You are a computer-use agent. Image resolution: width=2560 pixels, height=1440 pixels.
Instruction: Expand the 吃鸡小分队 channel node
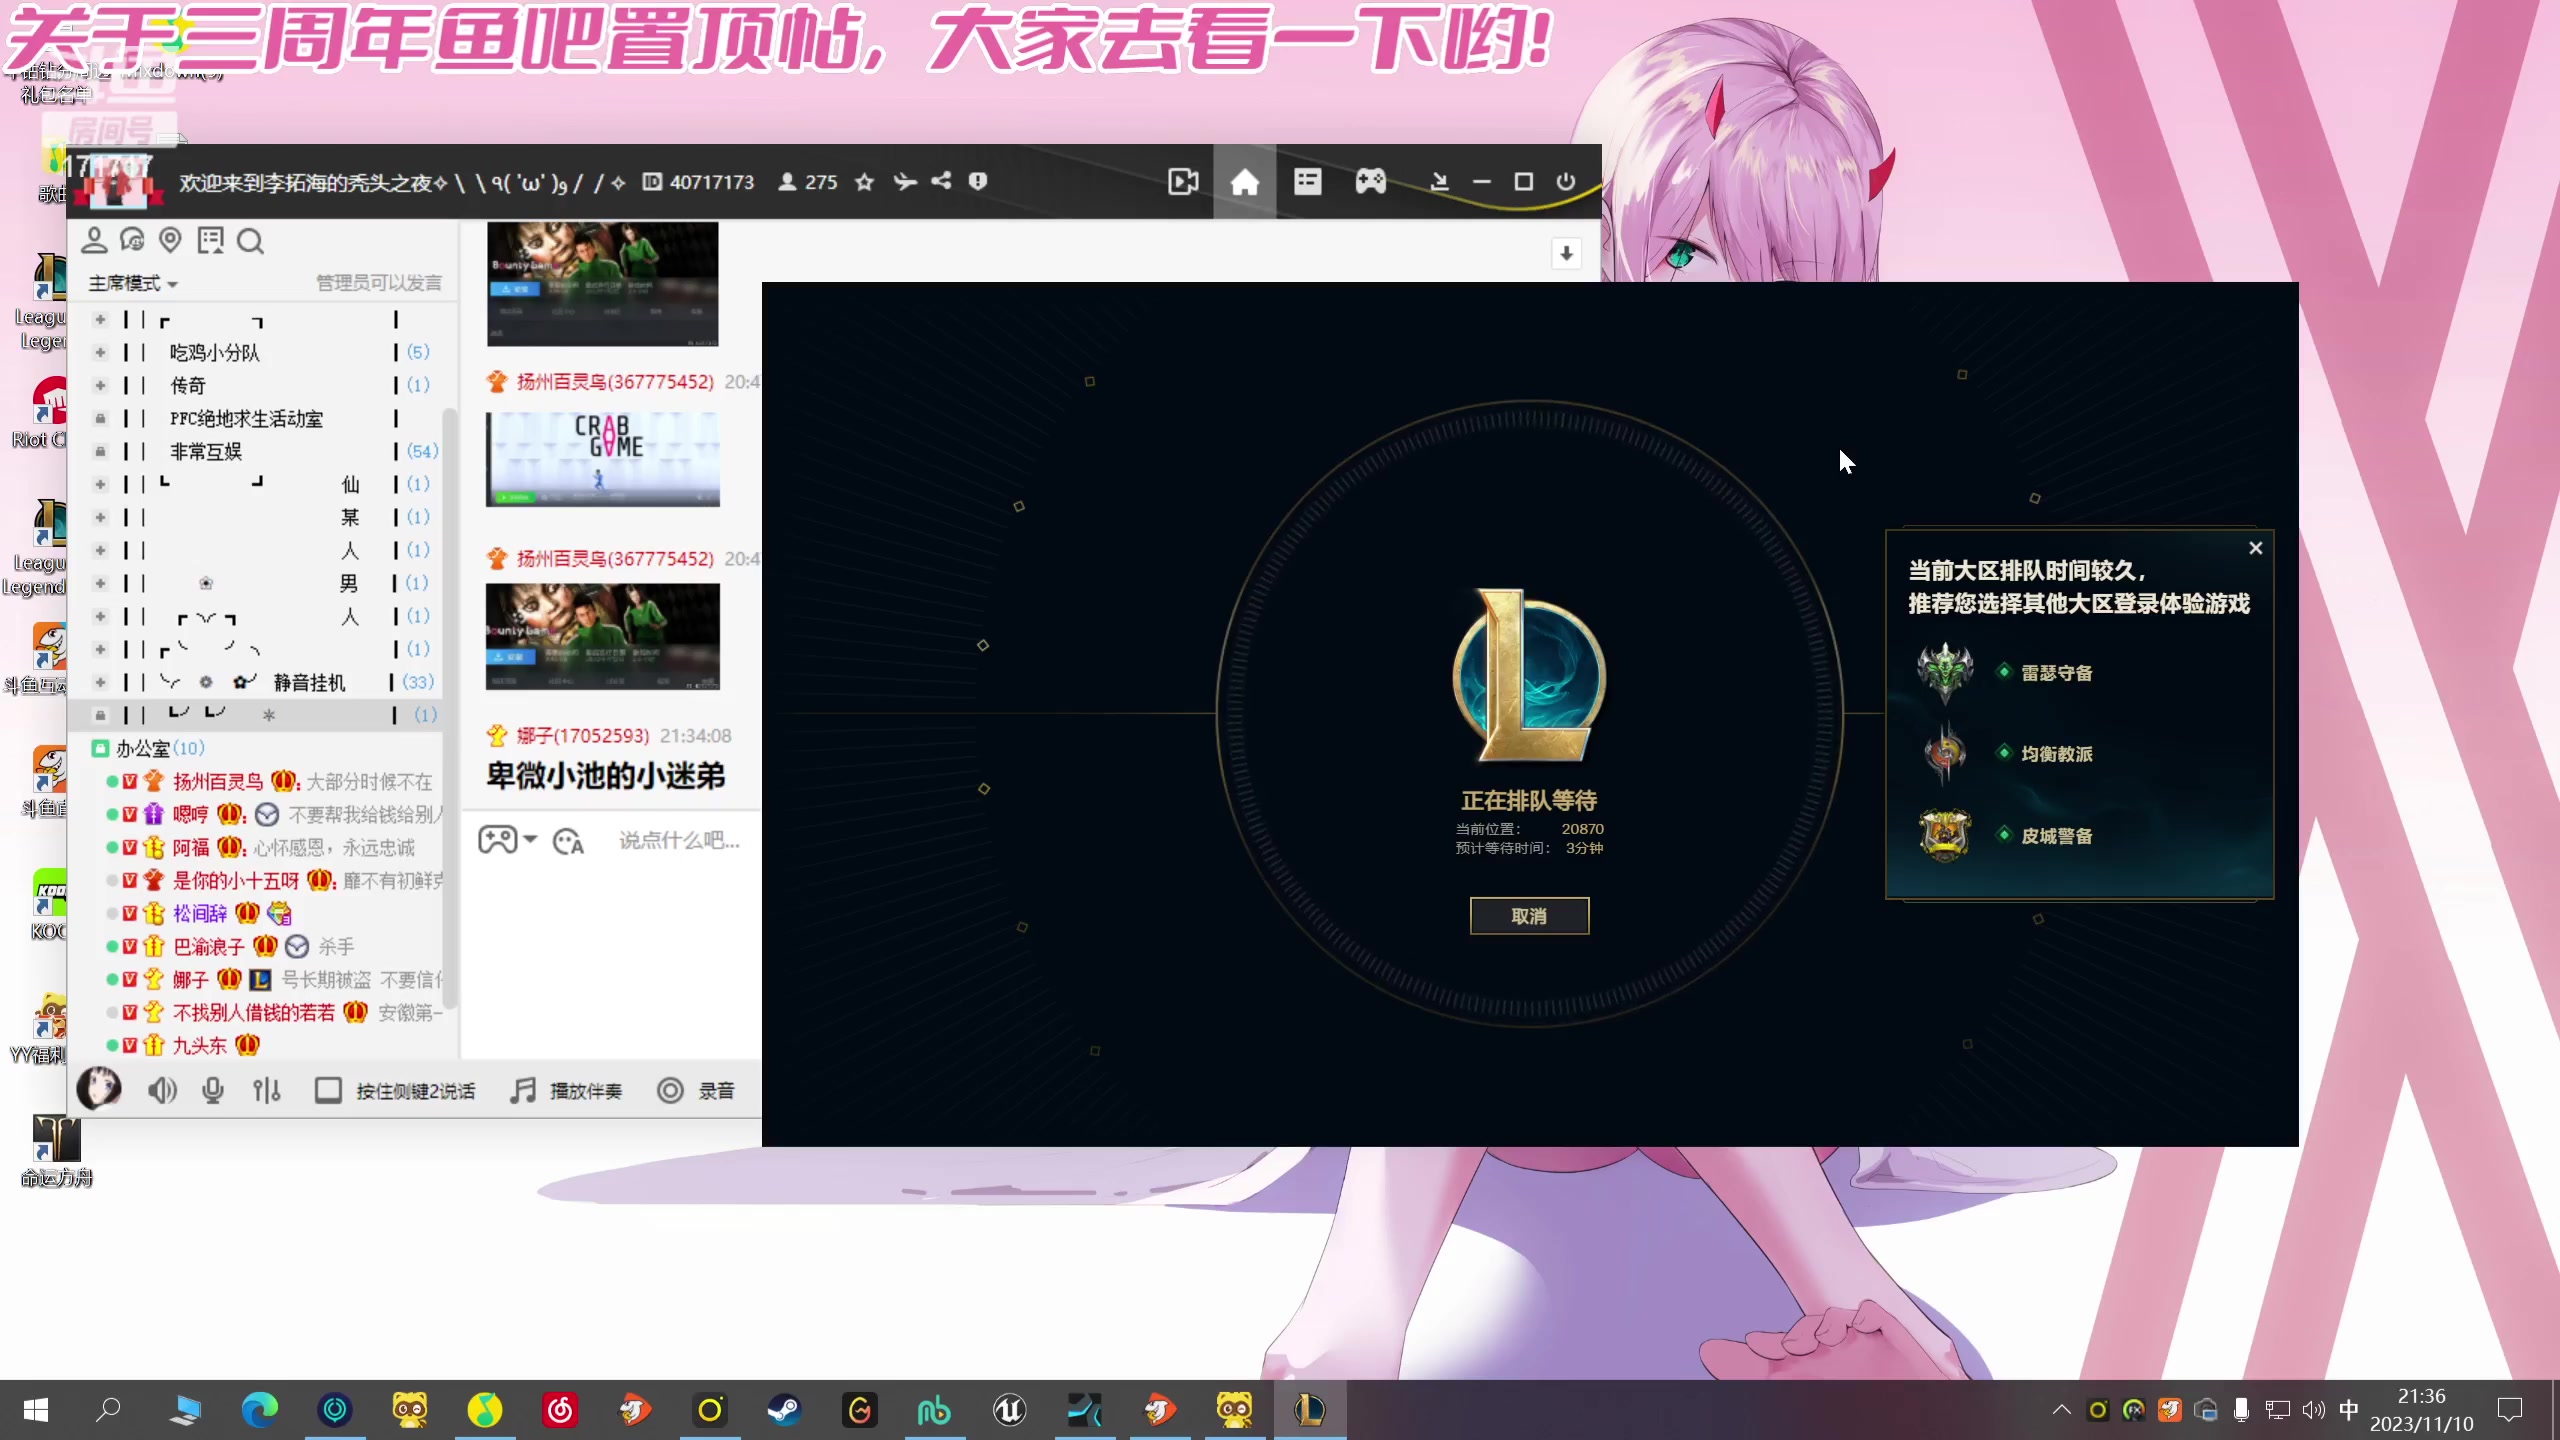click(100, 352)
